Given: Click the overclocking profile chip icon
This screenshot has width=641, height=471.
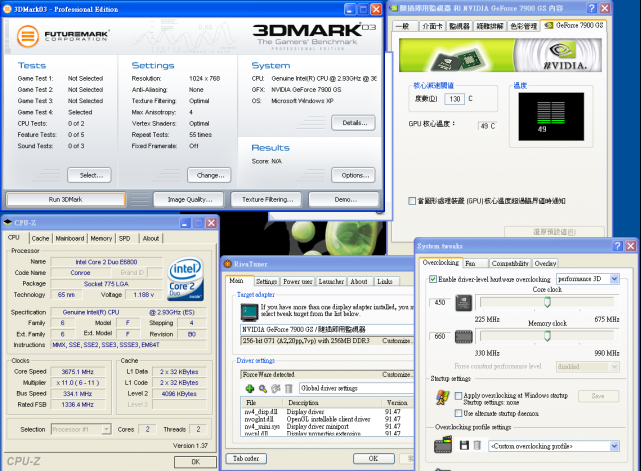Looking at the screenshot, I should click(x=443, y=444).
